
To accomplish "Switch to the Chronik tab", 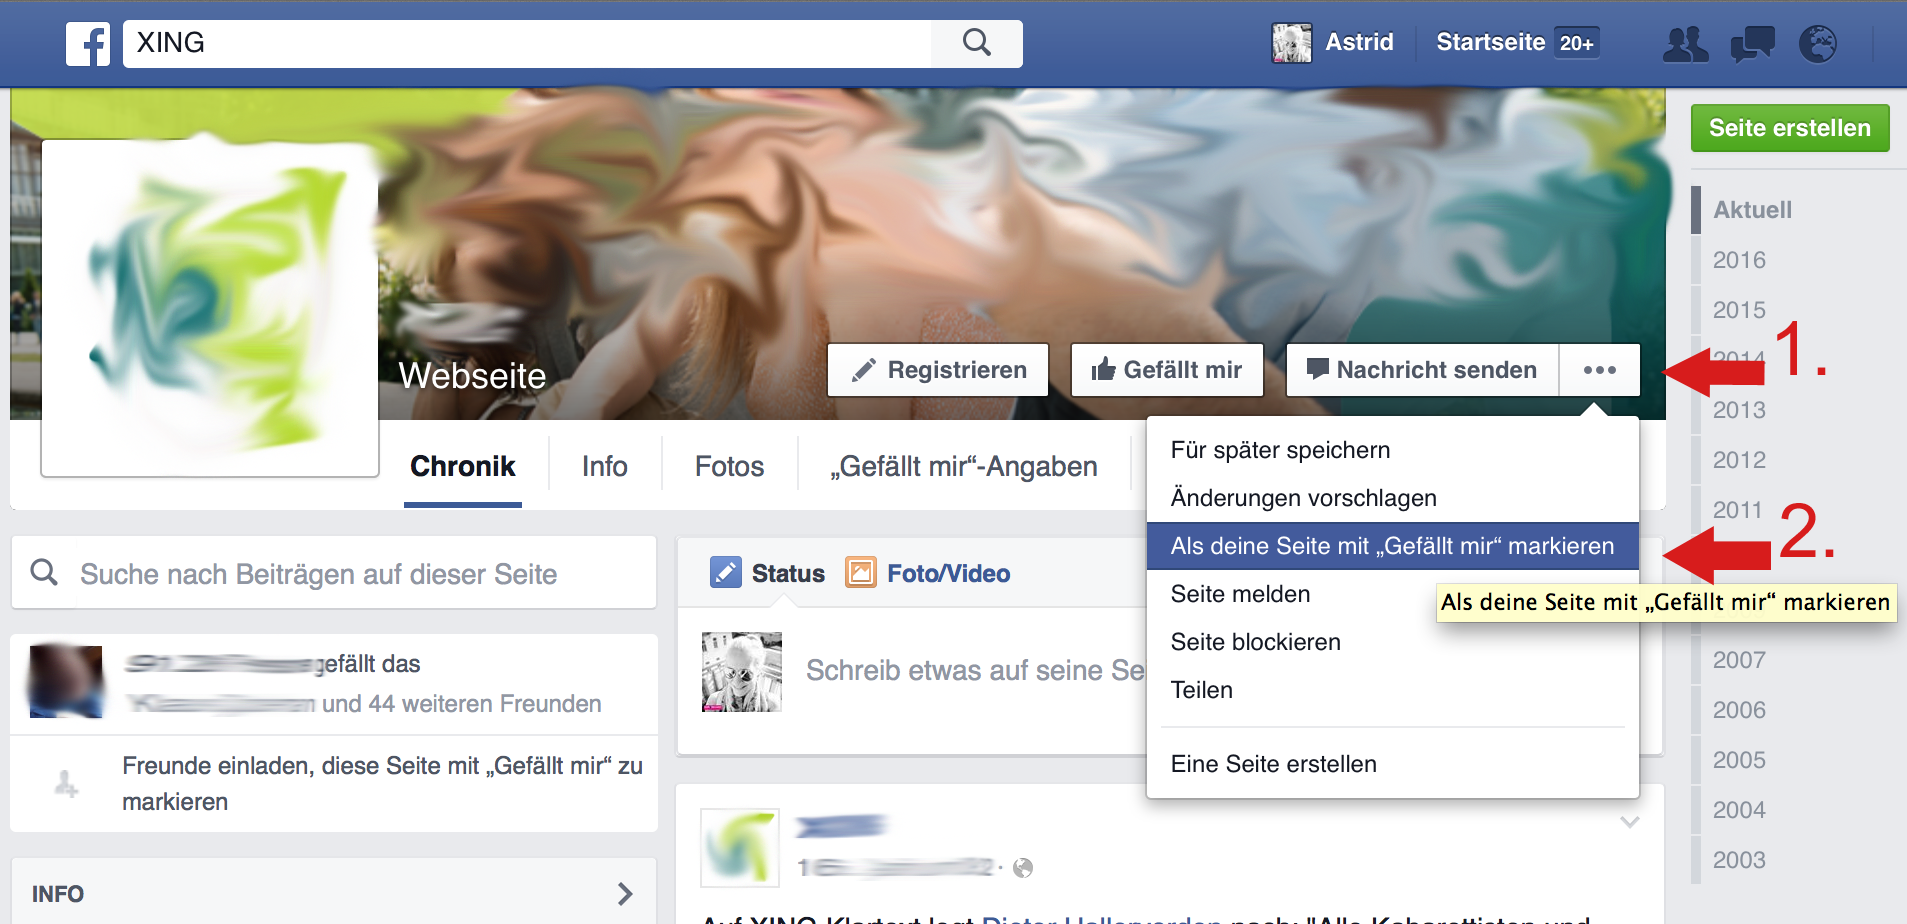I will [463, 466].
